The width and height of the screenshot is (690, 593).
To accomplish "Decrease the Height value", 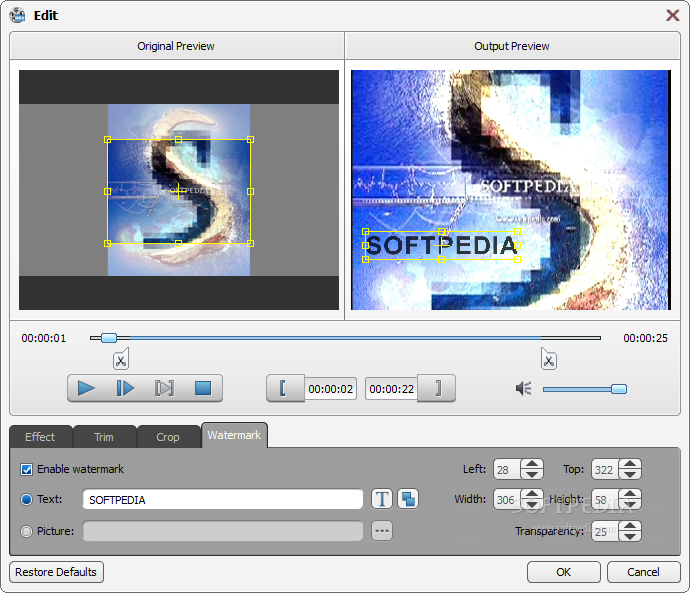I will pos(630,504).
